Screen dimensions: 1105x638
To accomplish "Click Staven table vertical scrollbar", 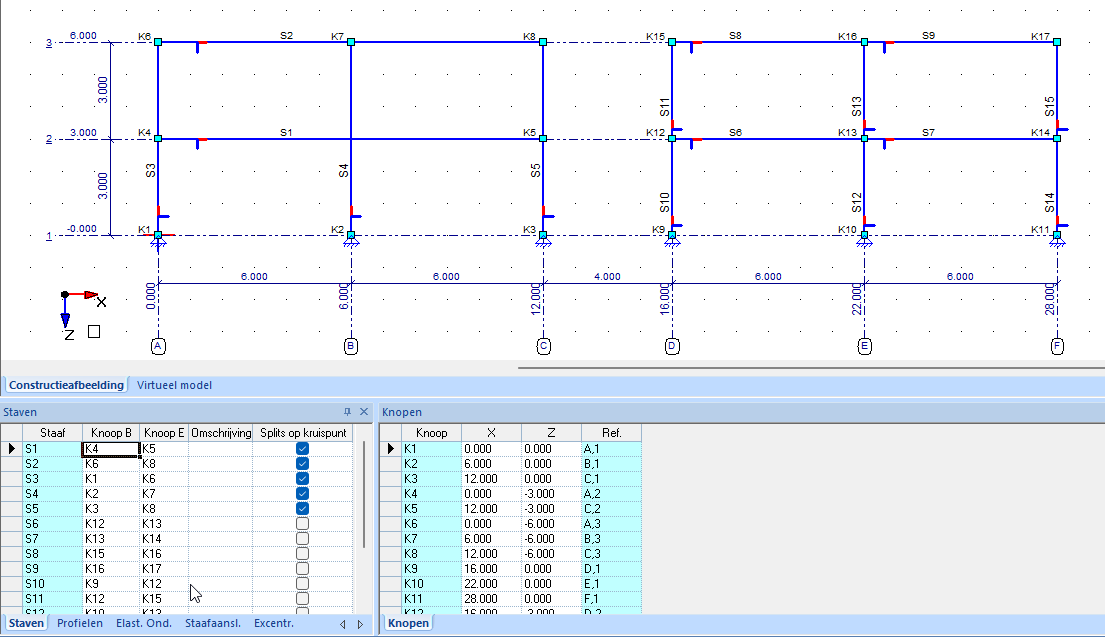I will pos(364,495).
